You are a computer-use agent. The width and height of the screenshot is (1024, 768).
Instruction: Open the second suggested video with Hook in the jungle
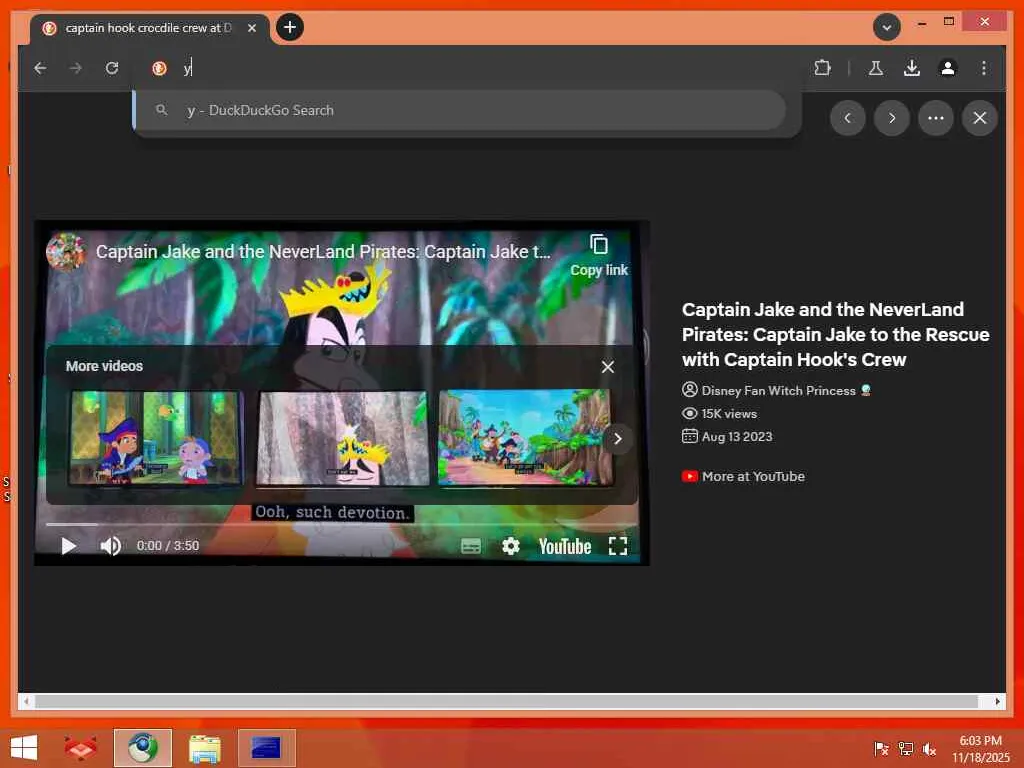click(343, 438)
